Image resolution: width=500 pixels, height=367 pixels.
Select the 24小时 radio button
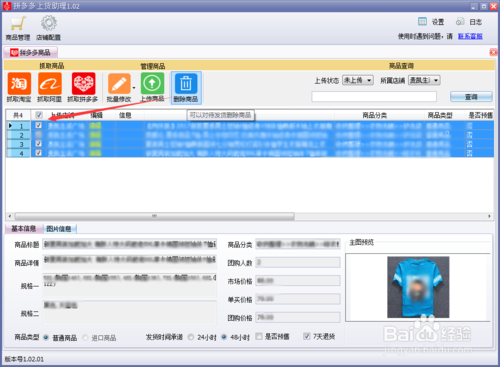[191, 337]
